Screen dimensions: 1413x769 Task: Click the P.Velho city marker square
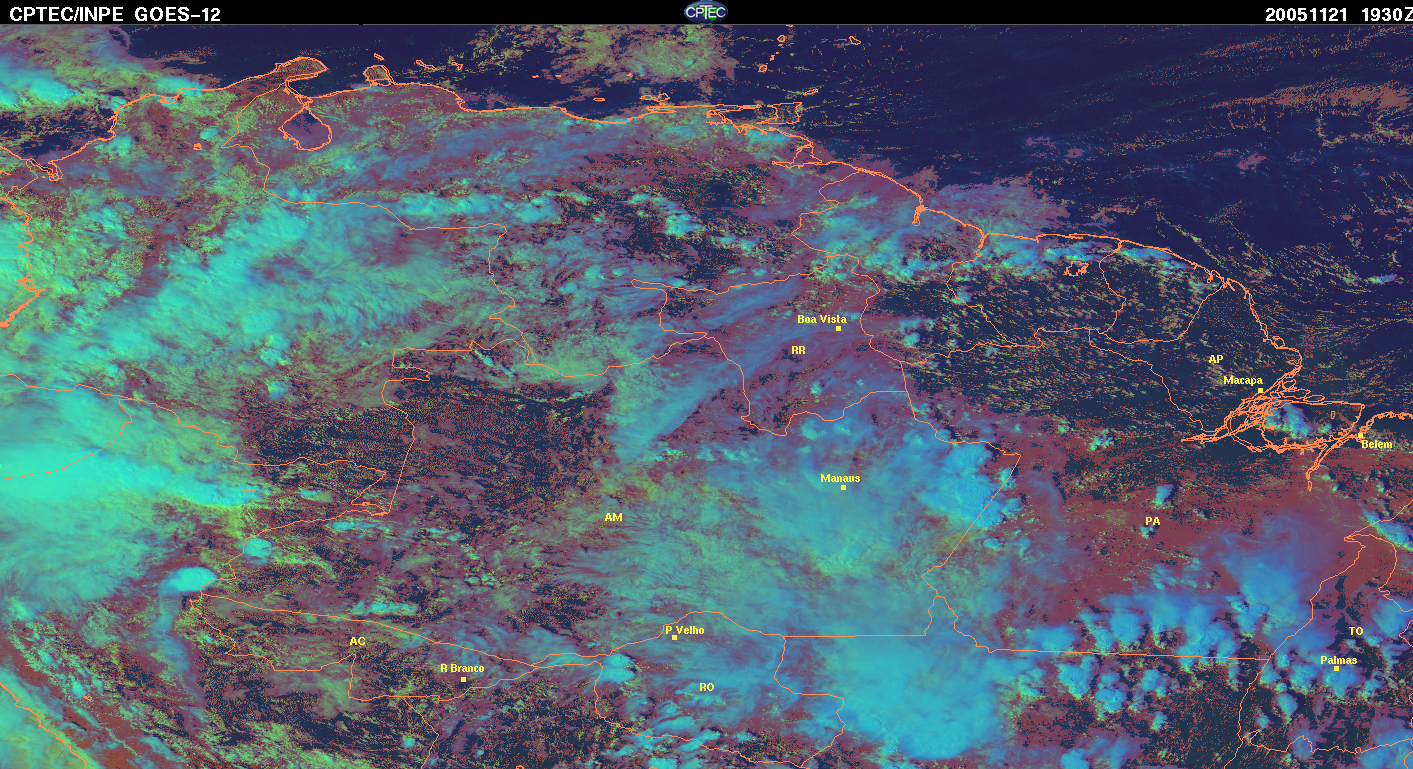coord(675,637)
